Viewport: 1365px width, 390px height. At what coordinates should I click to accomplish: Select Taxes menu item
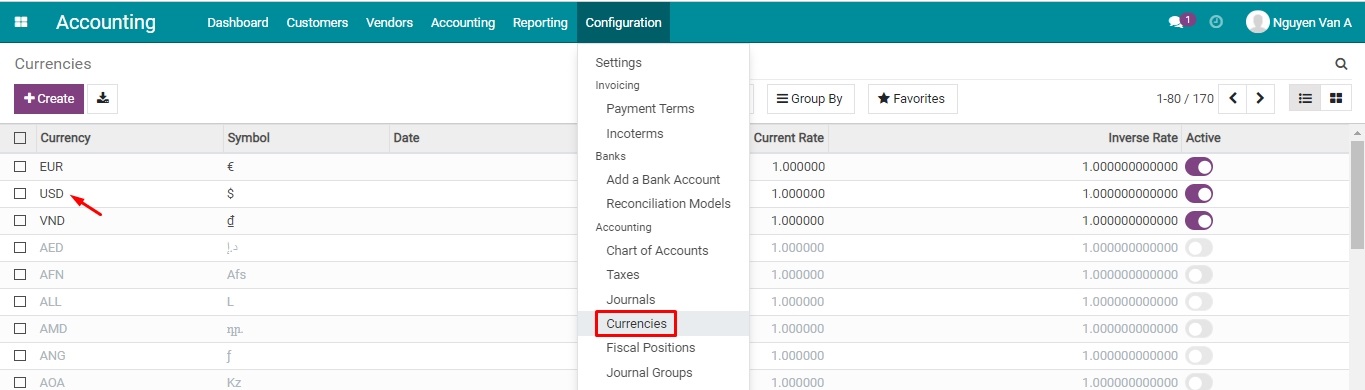point(664,275)
